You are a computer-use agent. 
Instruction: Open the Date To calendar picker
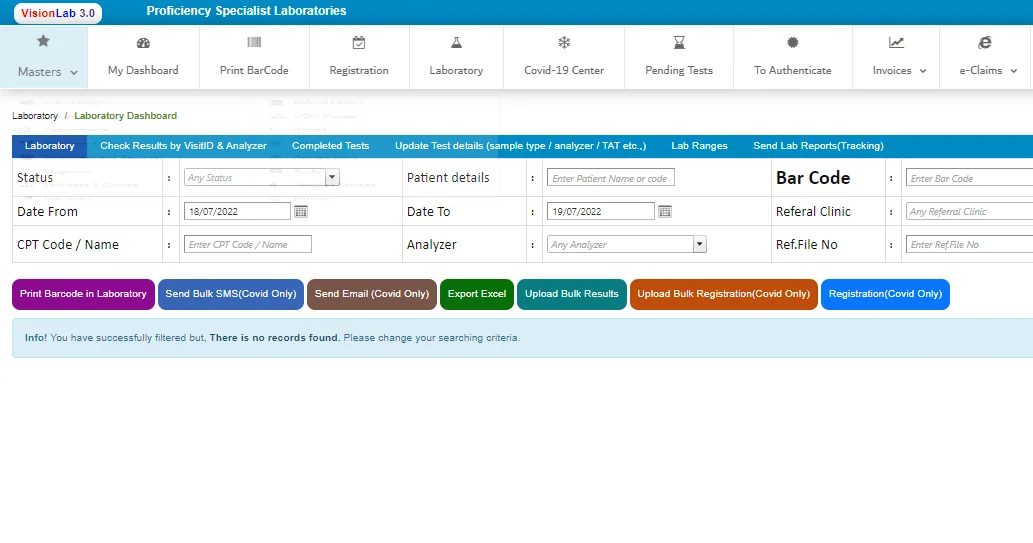665,212
